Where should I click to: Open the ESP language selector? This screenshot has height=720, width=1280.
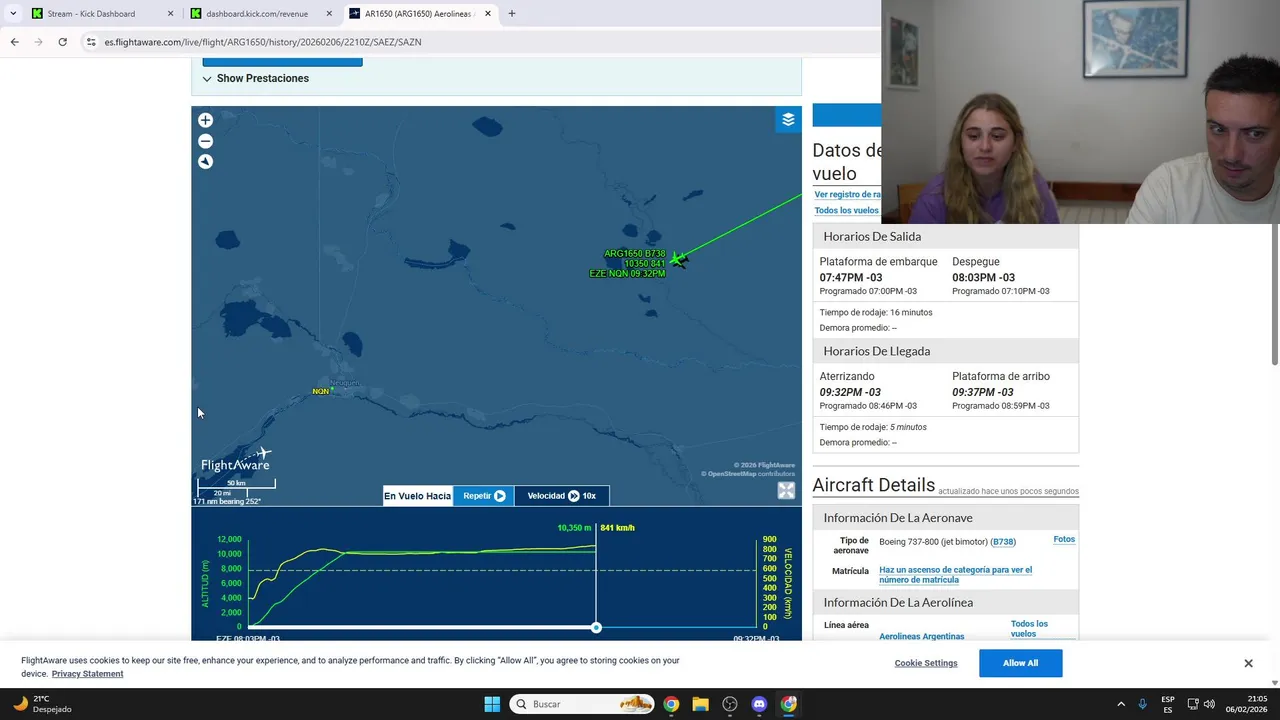[1168, 704]
